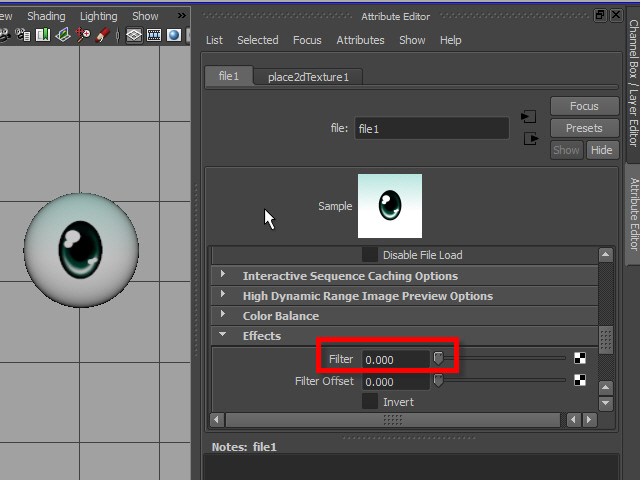Switch to the file1 tab

[x=229, y=76]
